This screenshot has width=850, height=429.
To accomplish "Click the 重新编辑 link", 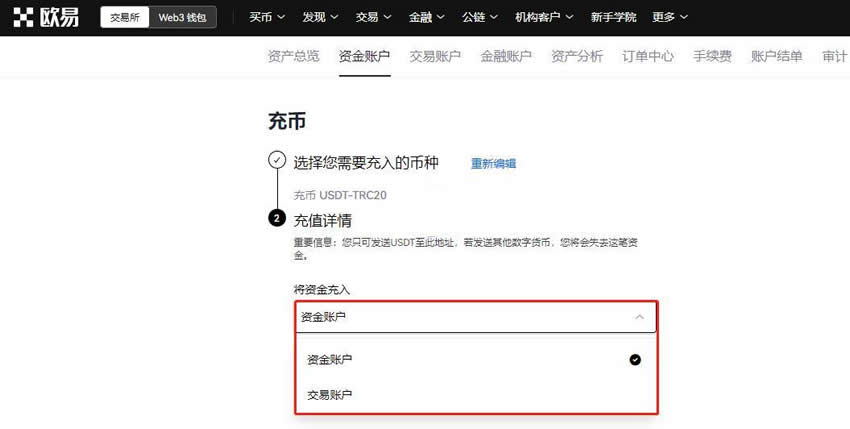I will (493, 163).
